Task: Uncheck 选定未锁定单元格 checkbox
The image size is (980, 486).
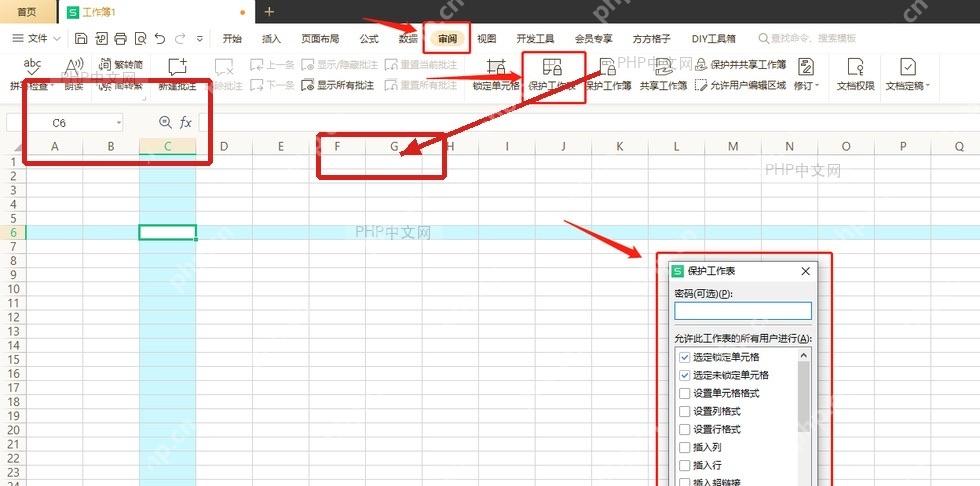Action: click(684, 375)
